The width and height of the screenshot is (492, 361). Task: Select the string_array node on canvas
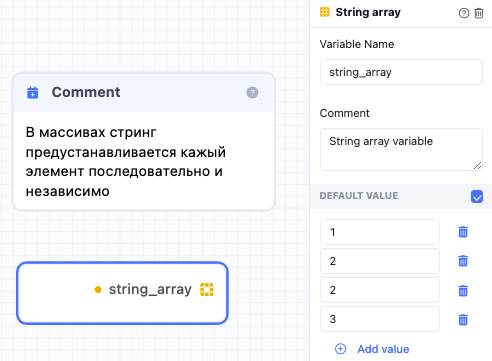[x=122, y=293]
